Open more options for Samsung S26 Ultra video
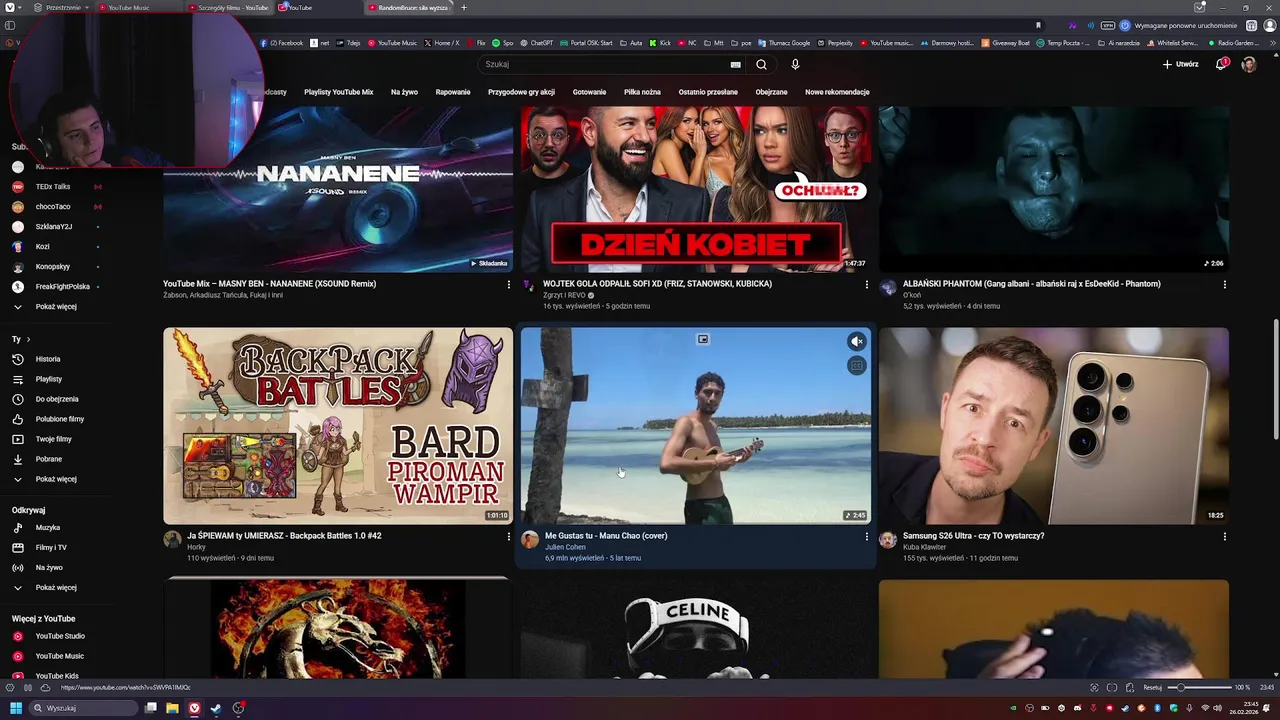 (1224, 536)
